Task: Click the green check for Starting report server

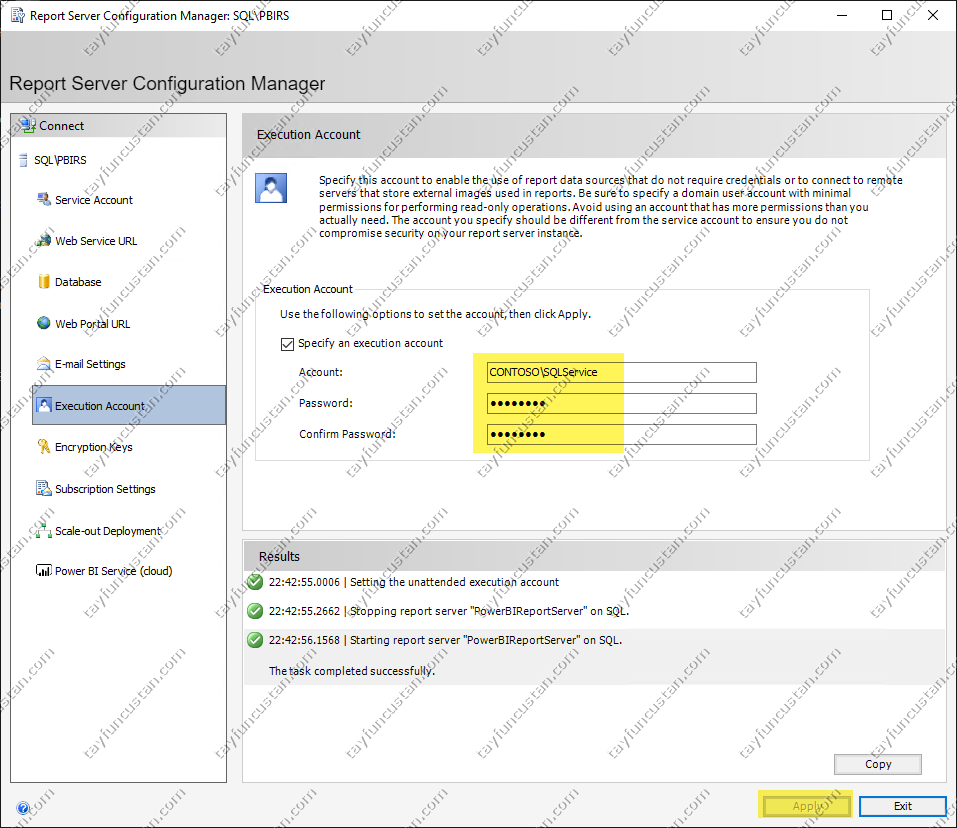Action: coord(255,640)
